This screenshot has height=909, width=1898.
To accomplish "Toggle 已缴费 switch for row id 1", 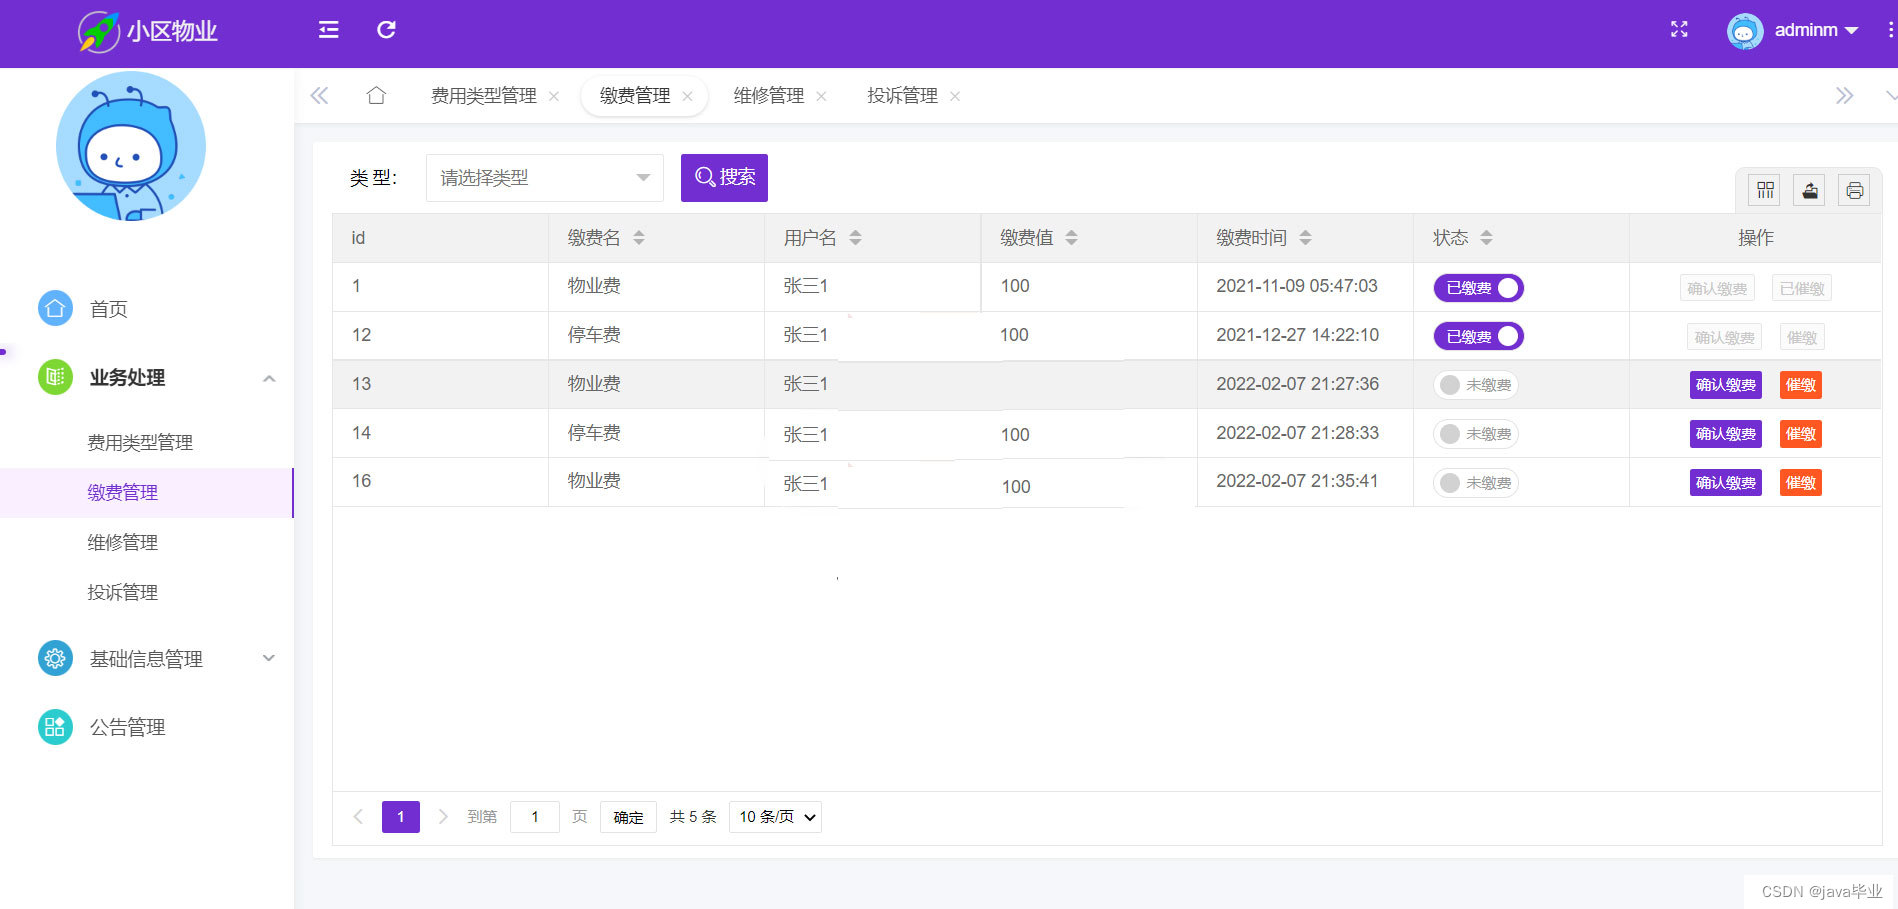I will coord(1478,288).
